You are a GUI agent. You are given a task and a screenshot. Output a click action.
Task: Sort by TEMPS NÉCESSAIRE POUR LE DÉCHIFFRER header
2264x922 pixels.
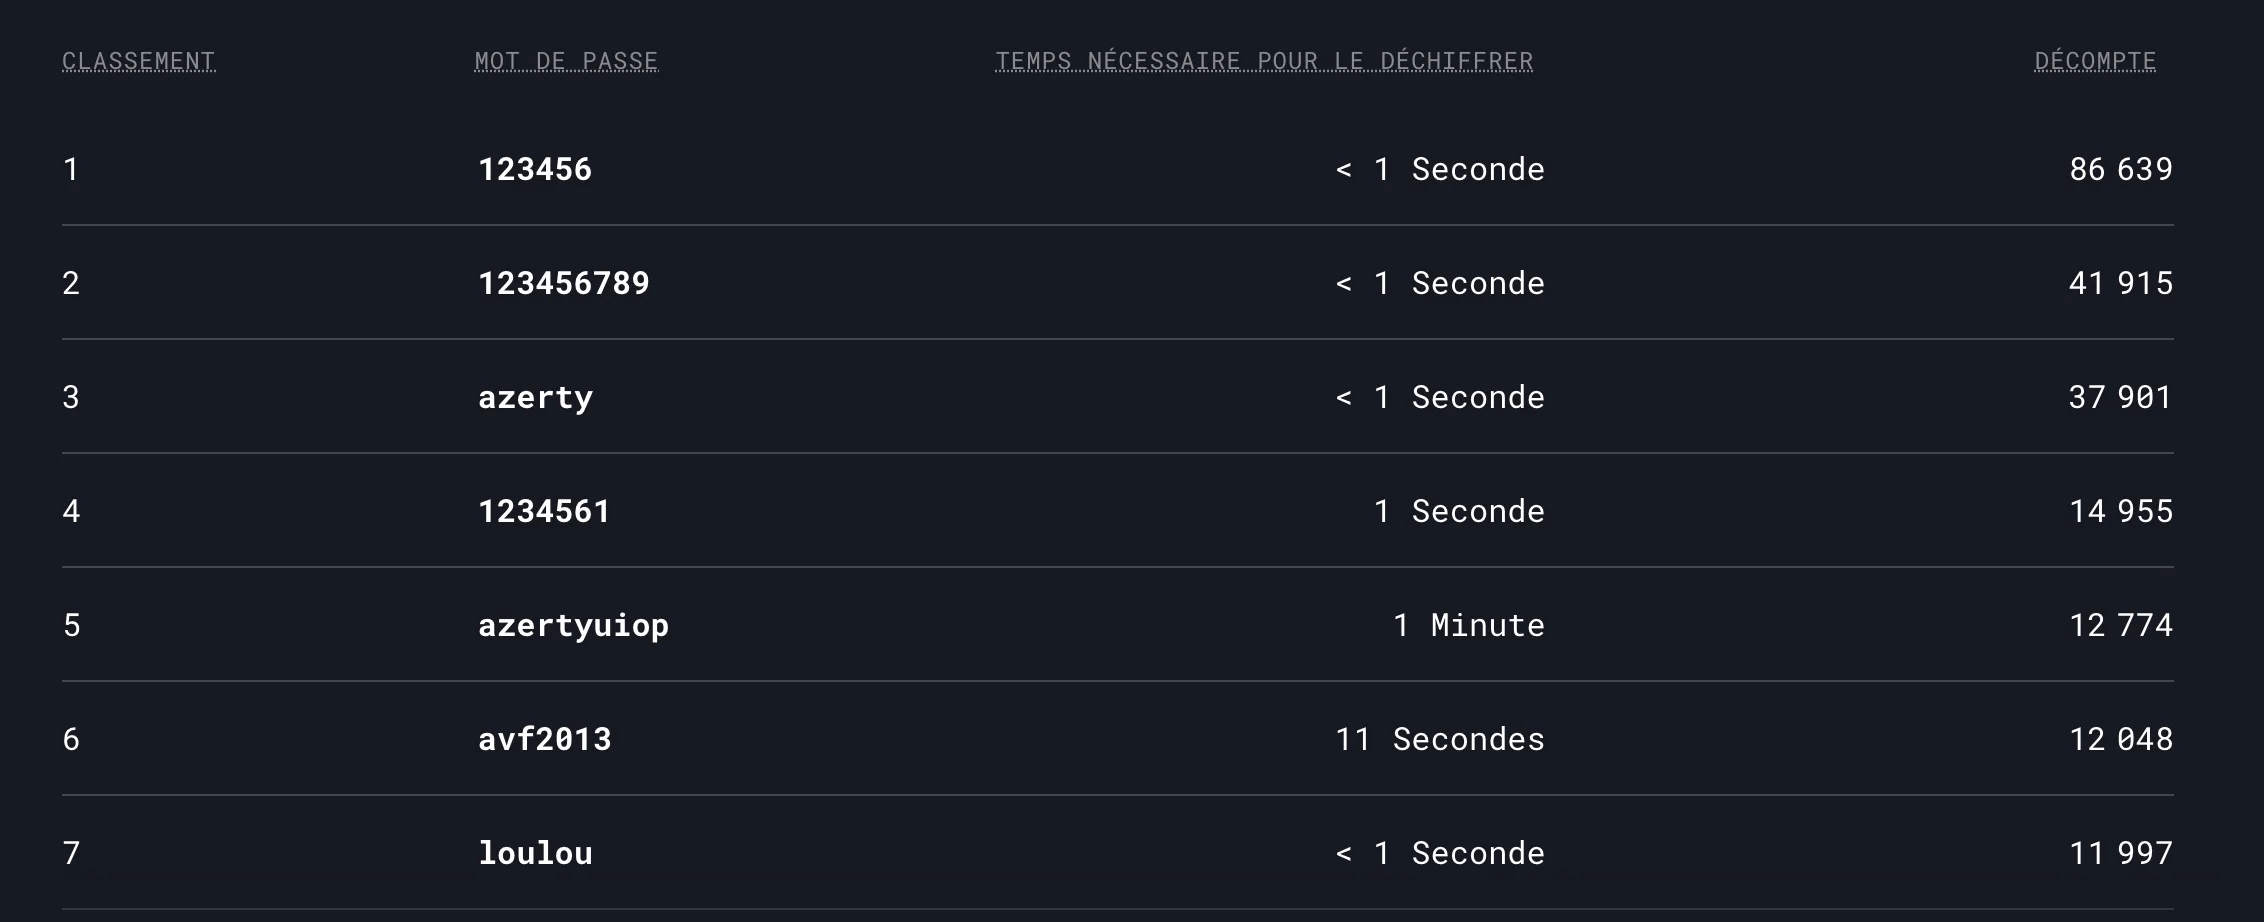click(x=1264, y=61)
